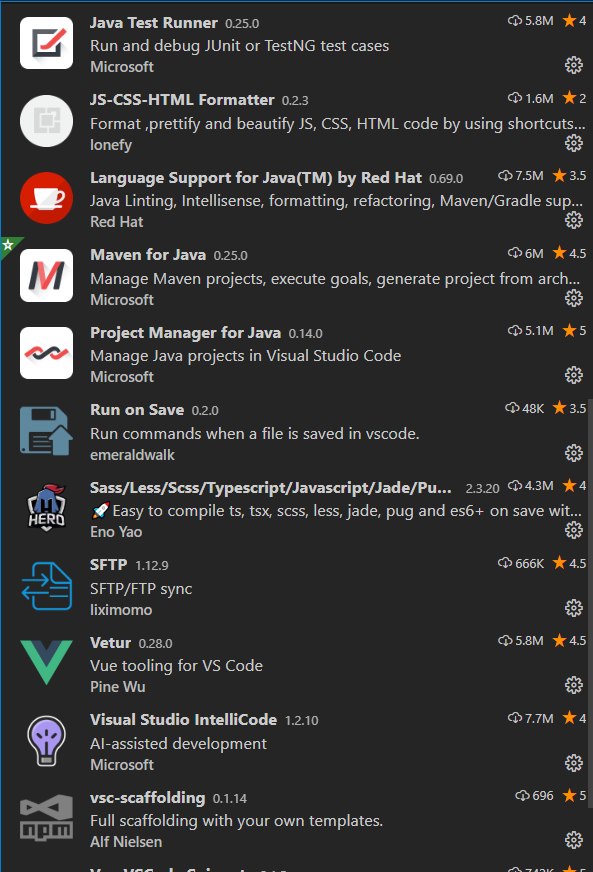Click description 'Run and debug JUnit or TestNG'
This screenshot has width=593, height=872.
point(239,46)
